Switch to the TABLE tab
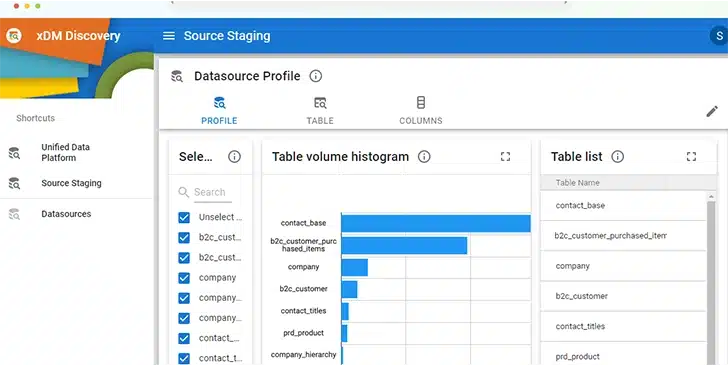 (x=320, y=111)
